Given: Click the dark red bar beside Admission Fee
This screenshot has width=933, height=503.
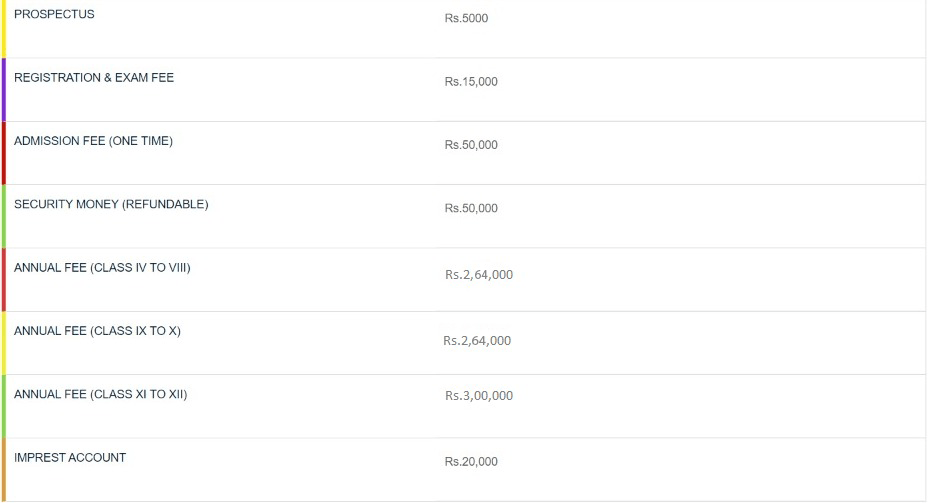Looking at the screenshot, I should pos(4,153).
